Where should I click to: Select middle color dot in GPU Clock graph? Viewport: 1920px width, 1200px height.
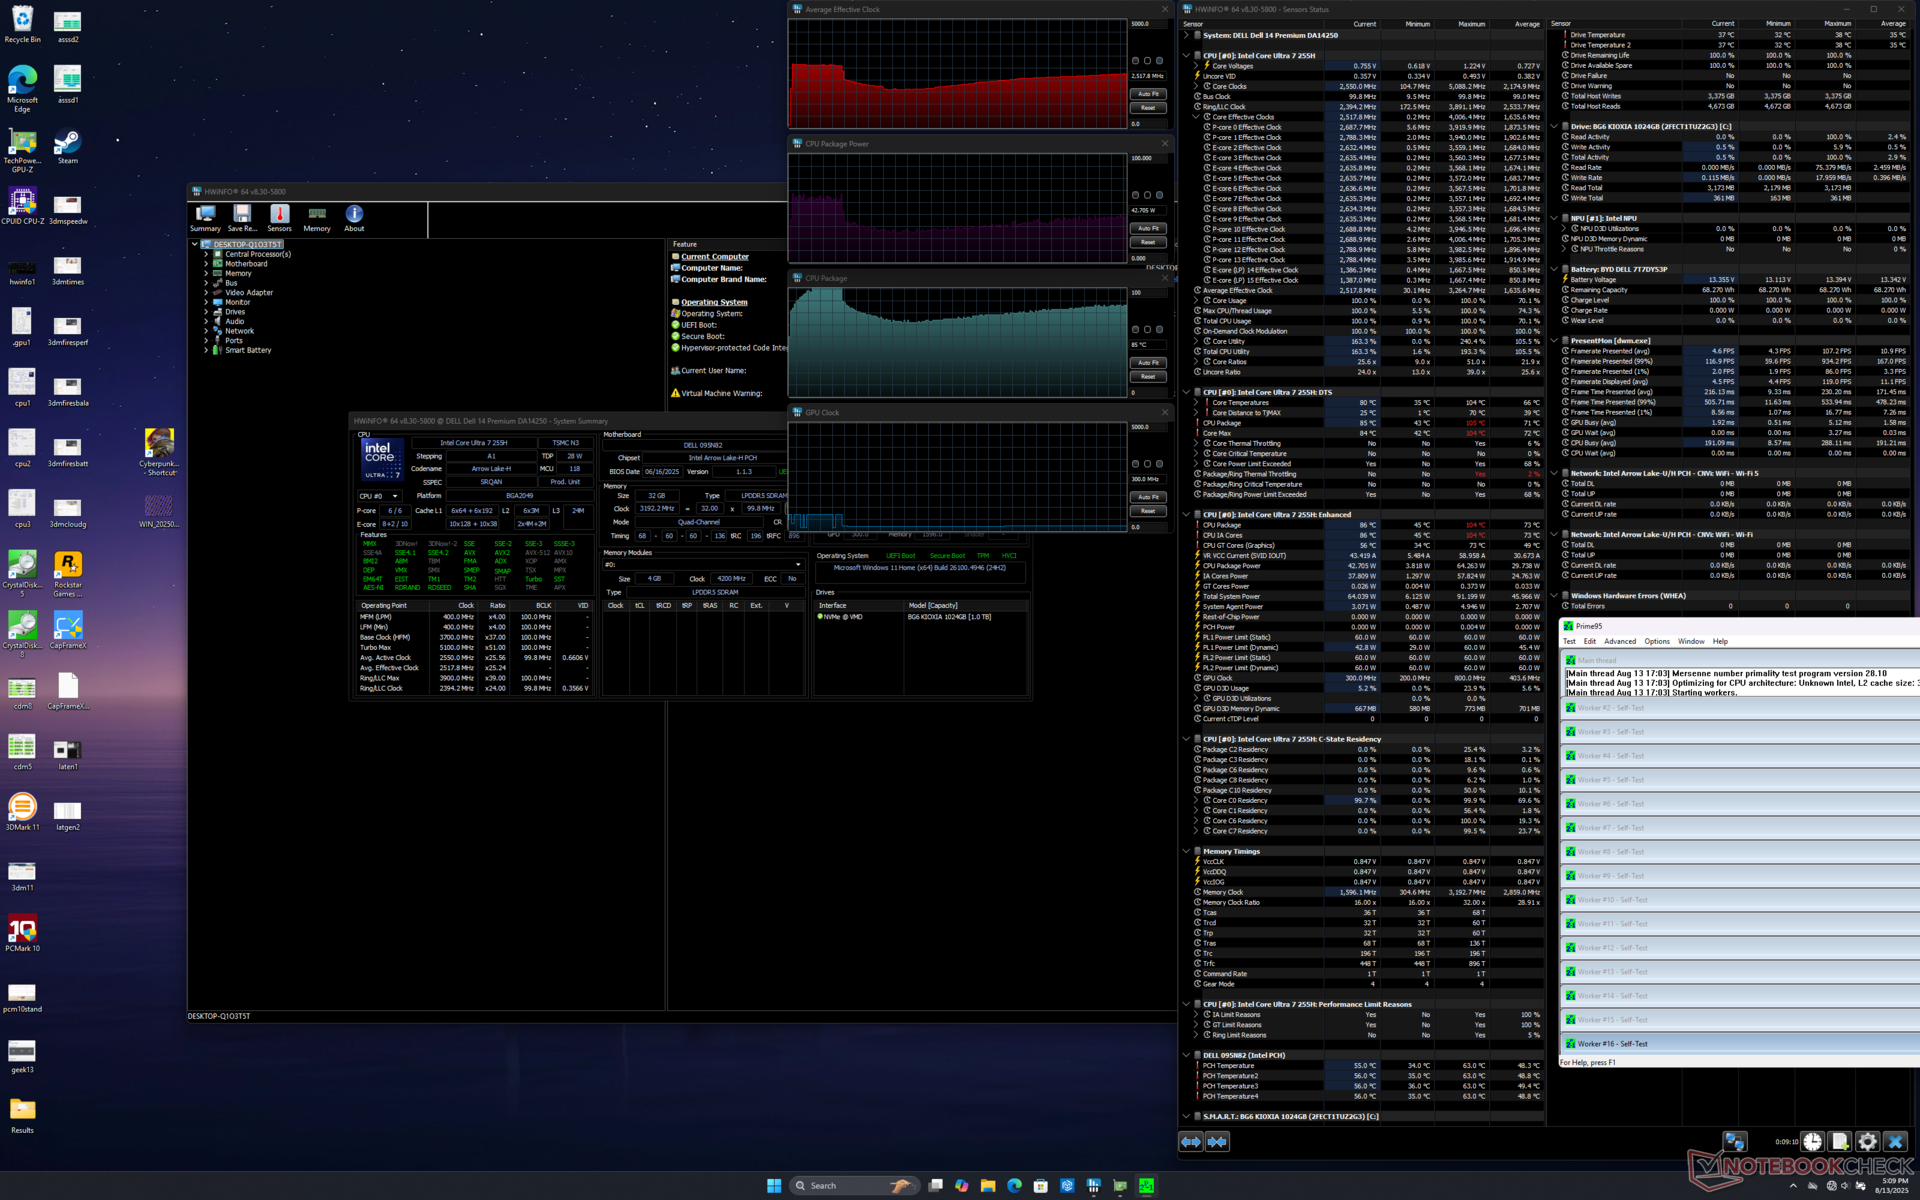coord(1147,464)
